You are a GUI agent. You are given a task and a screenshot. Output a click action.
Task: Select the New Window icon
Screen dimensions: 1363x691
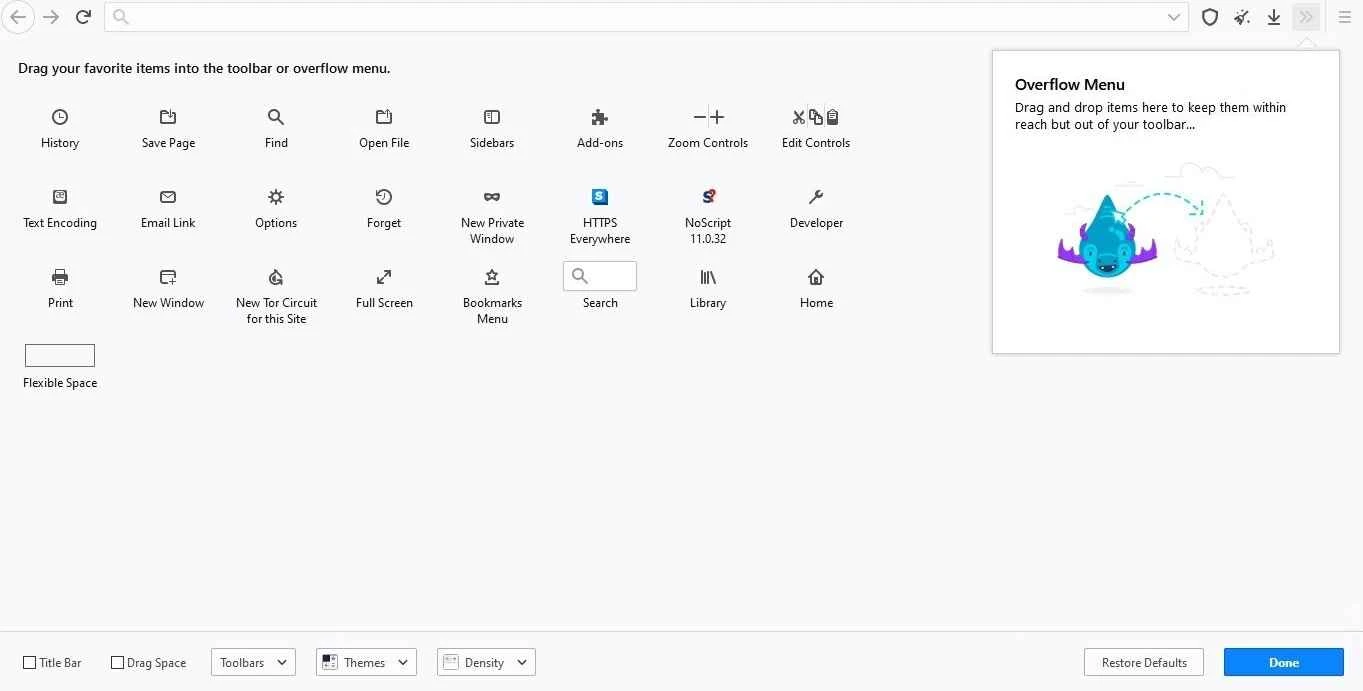click(x=168, y=277)
